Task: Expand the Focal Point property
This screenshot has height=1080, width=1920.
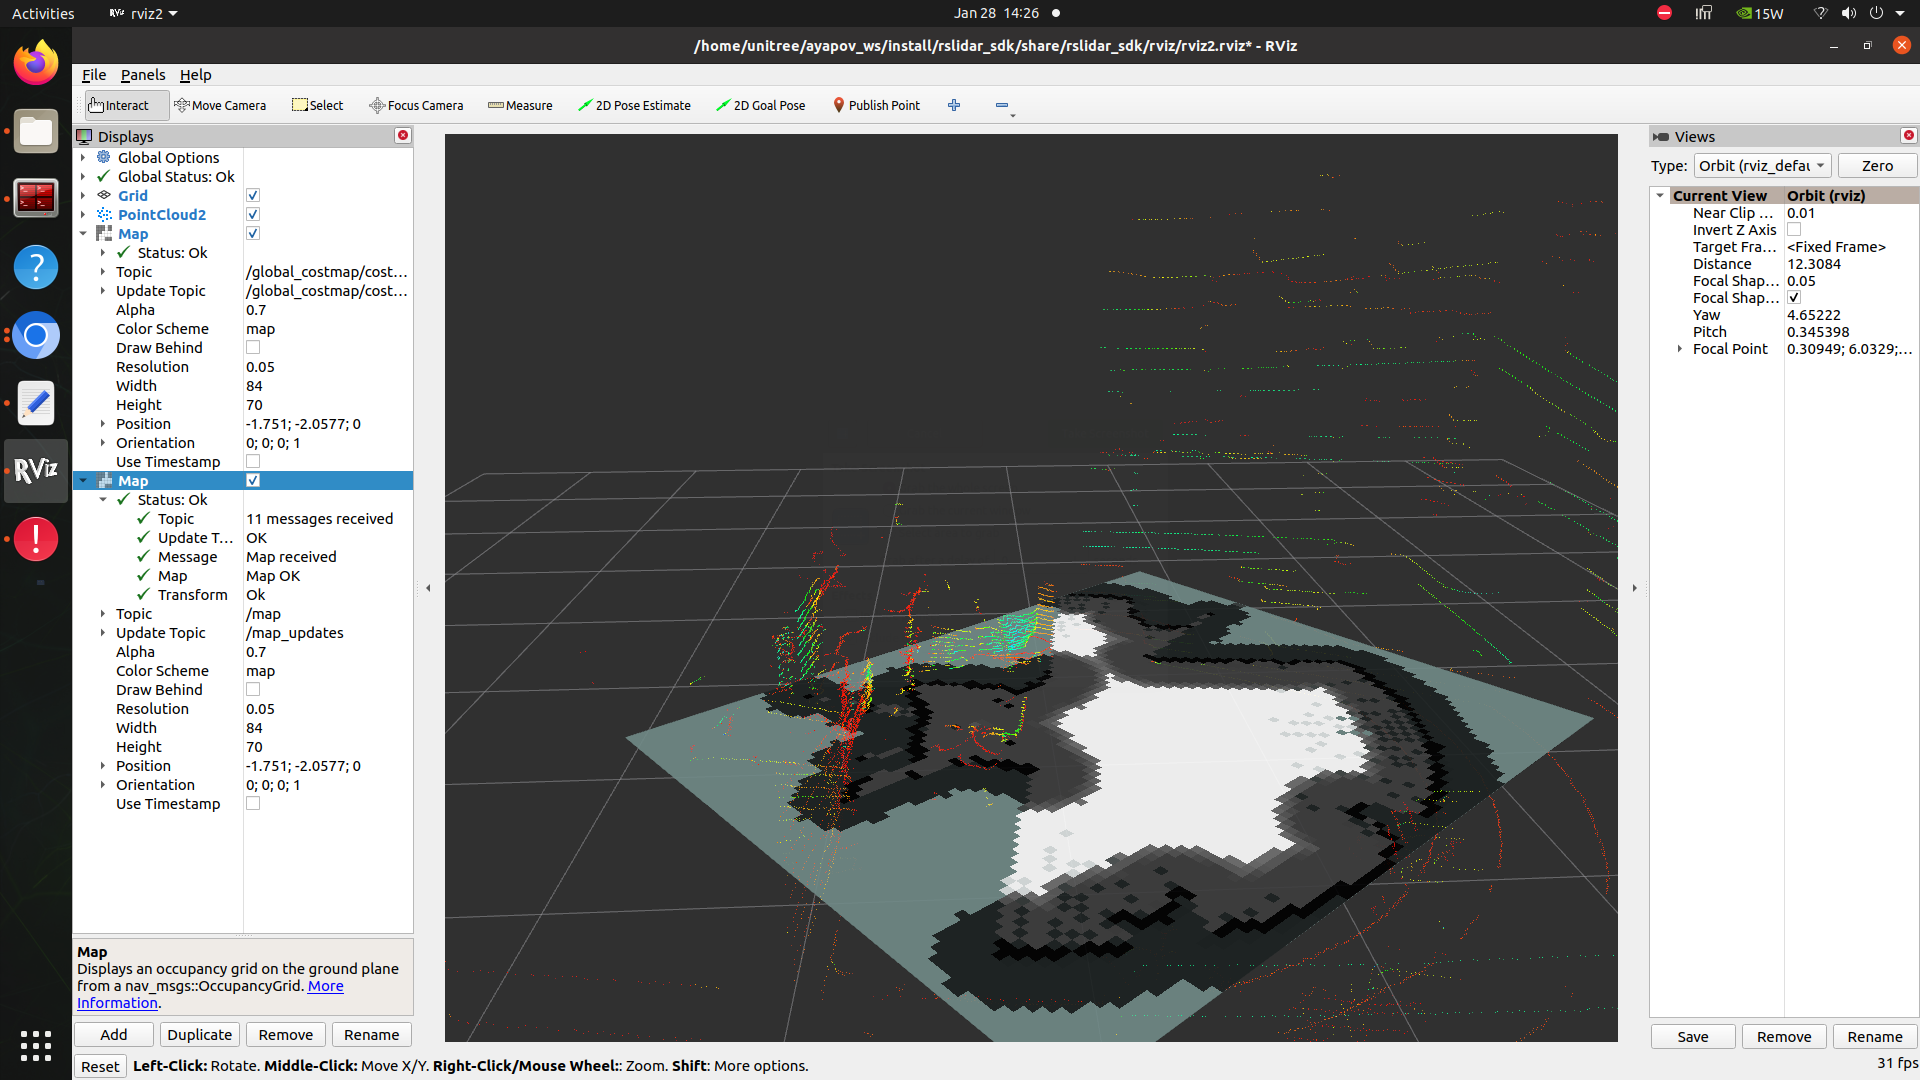Action: [x=1679, y=348]
